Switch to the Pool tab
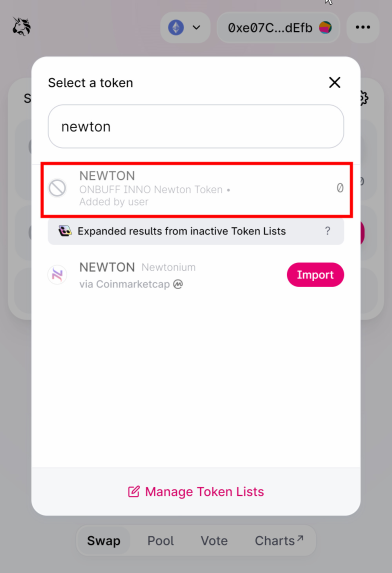The width and height of the screenshot is (392, 573). [160, 540]
